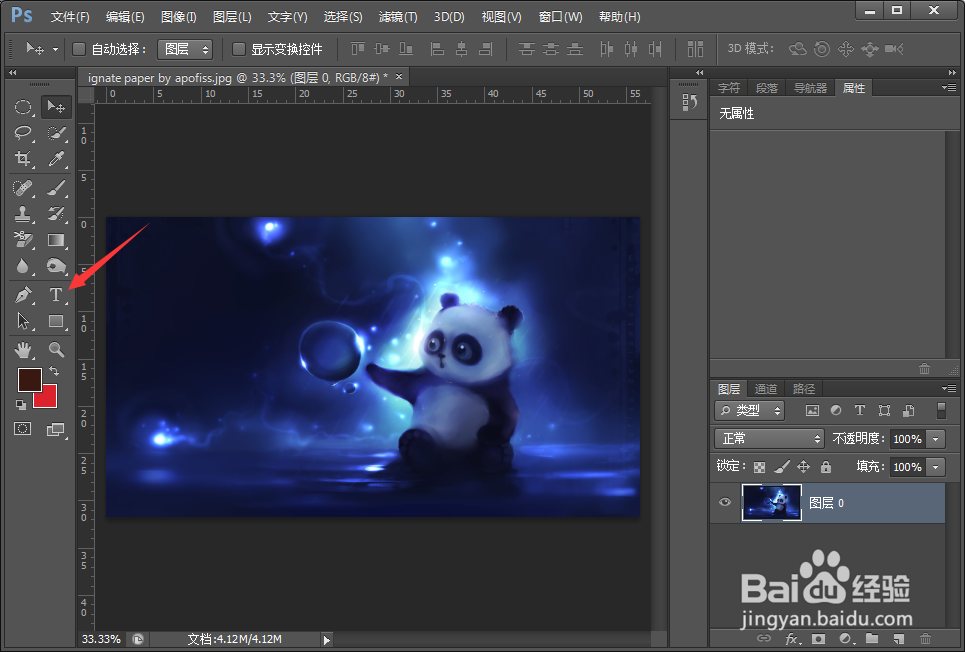This screenshot has height=652, width=965.
Task: Switch to the 字符 tab
Action: point(729,88)
